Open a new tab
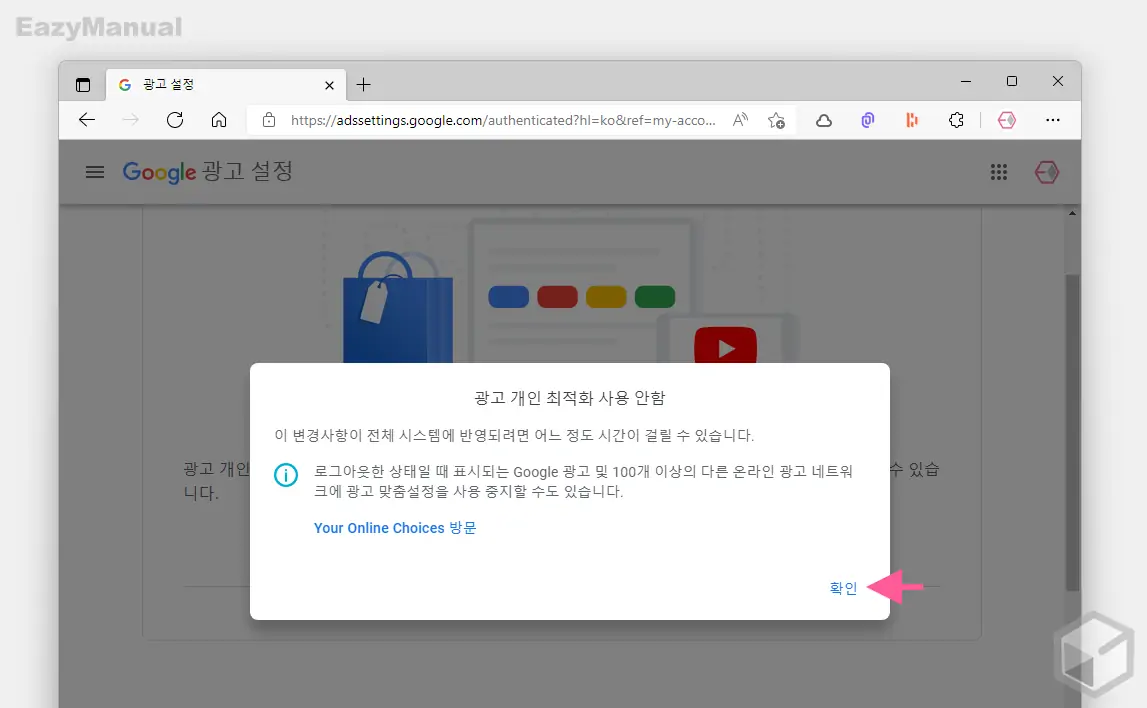 [x=364, y=85]
